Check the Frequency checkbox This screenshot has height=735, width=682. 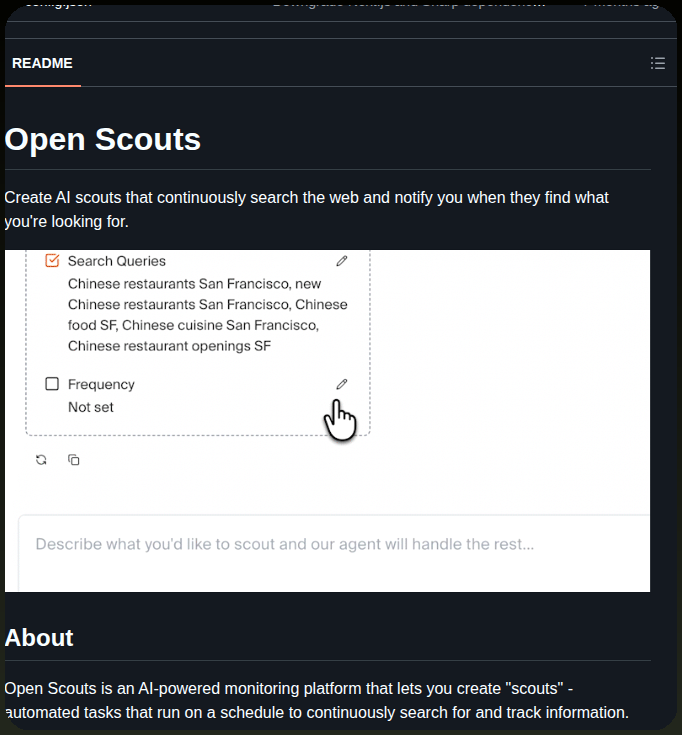pos(52,384)
